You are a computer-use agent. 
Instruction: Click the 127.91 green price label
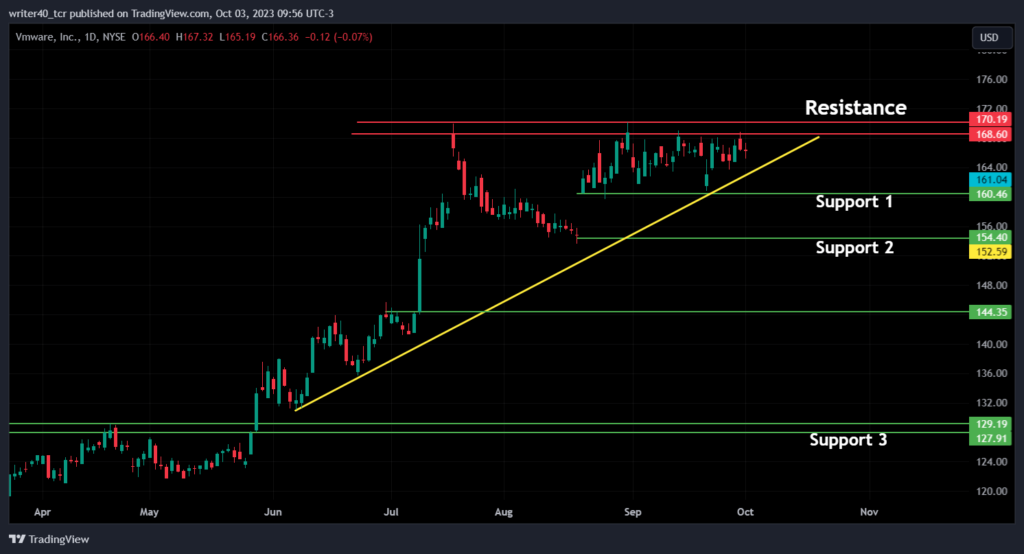[990, 438]
